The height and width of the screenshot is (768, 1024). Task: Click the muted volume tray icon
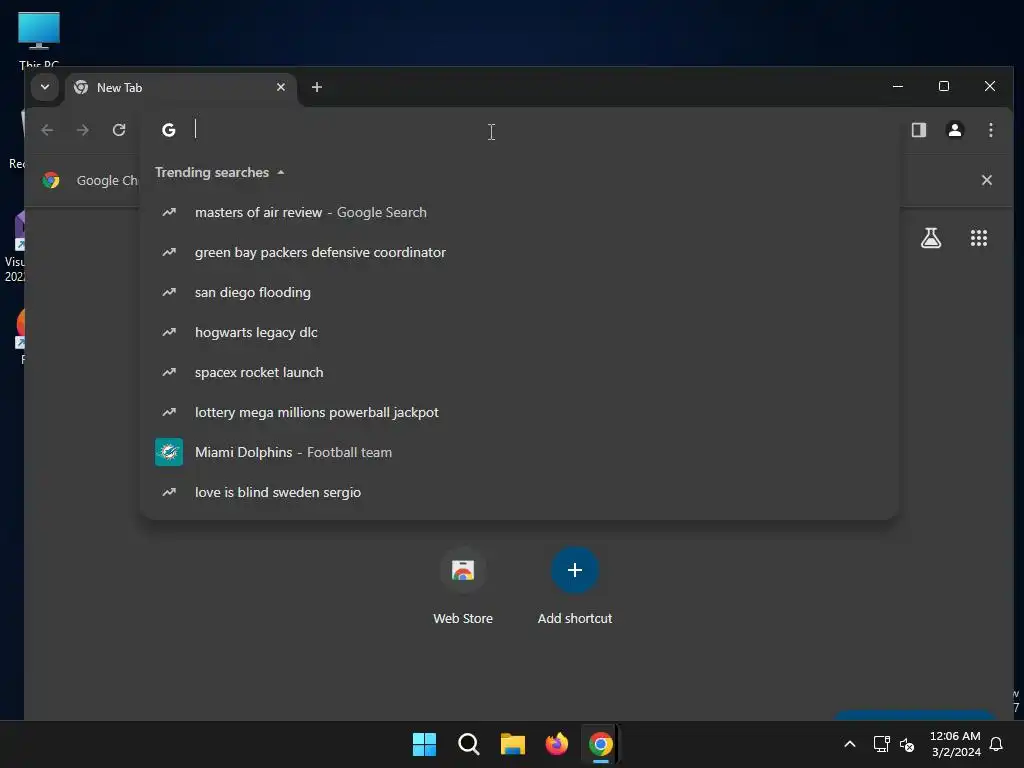(907, 744)
